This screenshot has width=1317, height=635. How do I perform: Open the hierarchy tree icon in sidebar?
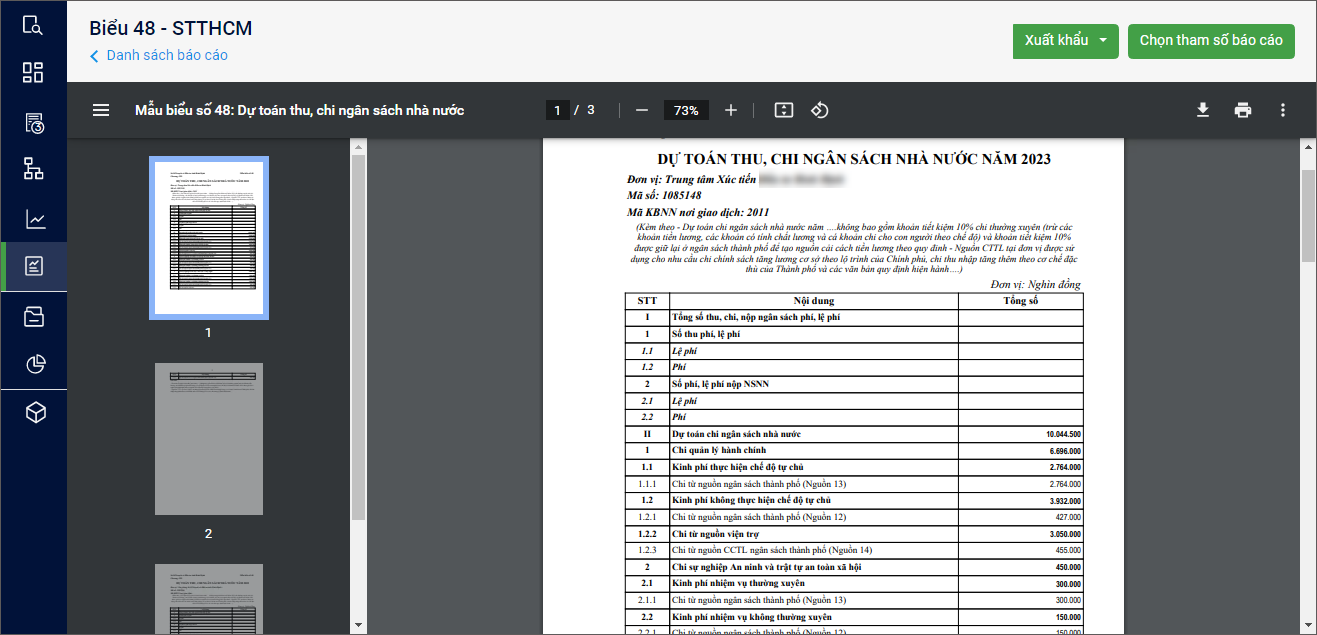[33, 169]
